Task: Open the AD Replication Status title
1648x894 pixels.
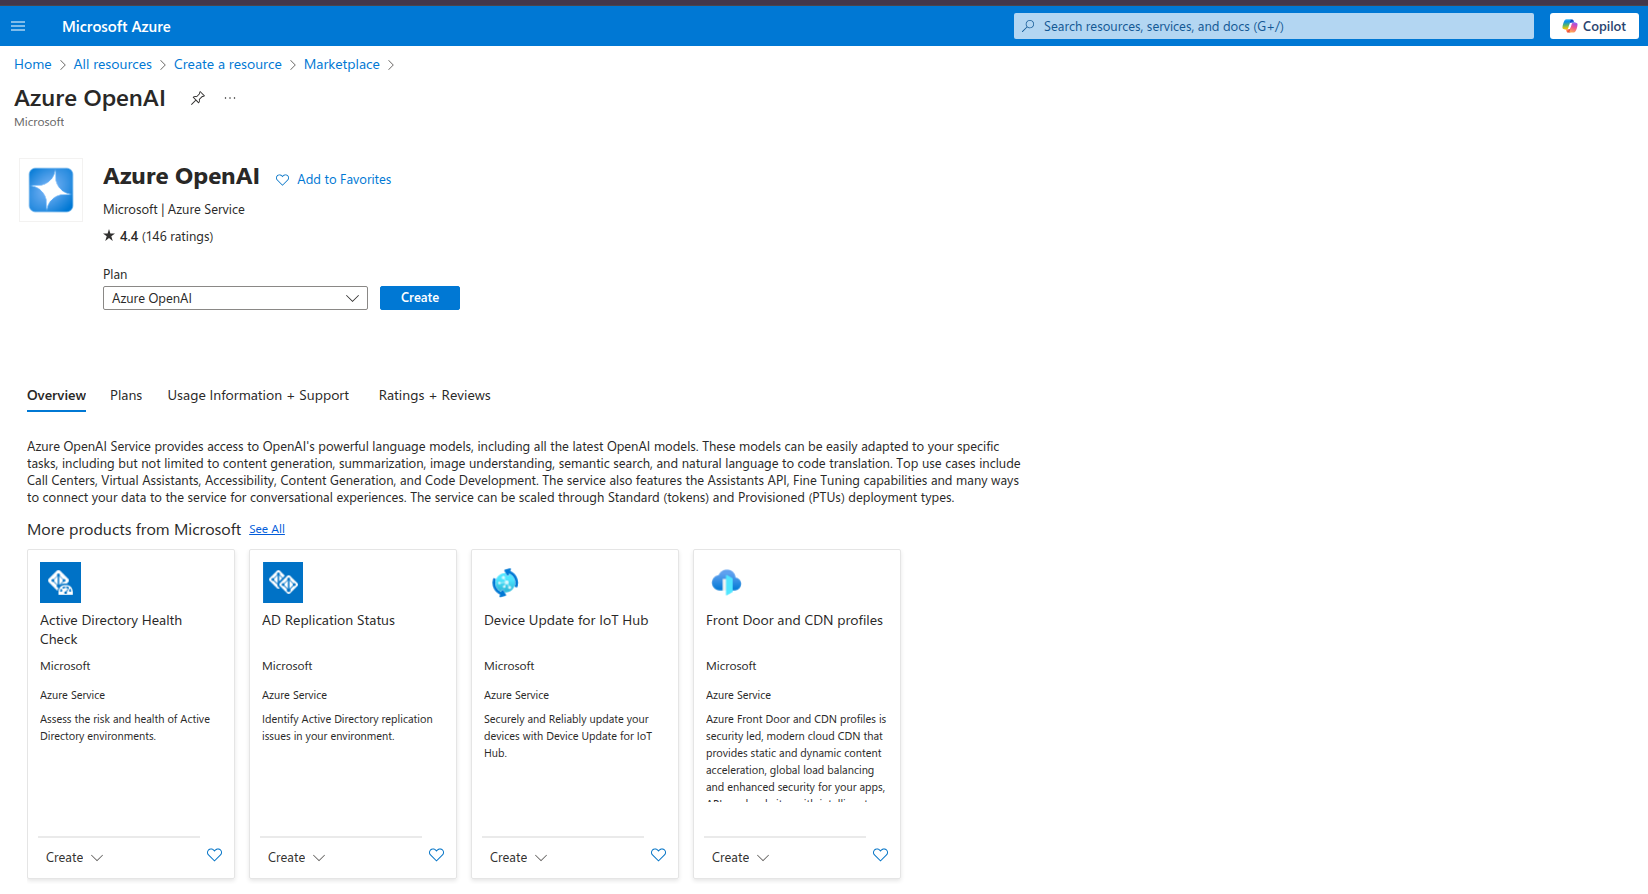Action: (328, 621)
